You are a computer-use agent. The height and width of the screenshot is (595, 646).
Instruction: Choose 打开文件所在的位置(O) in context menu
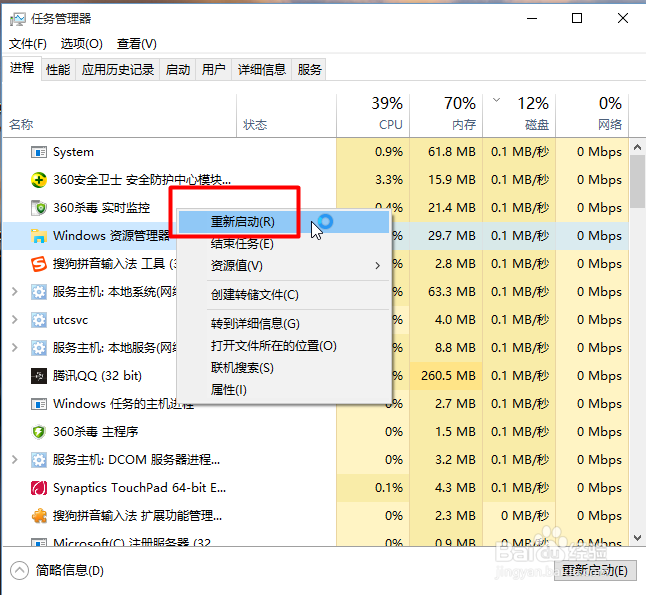point(284,346)
